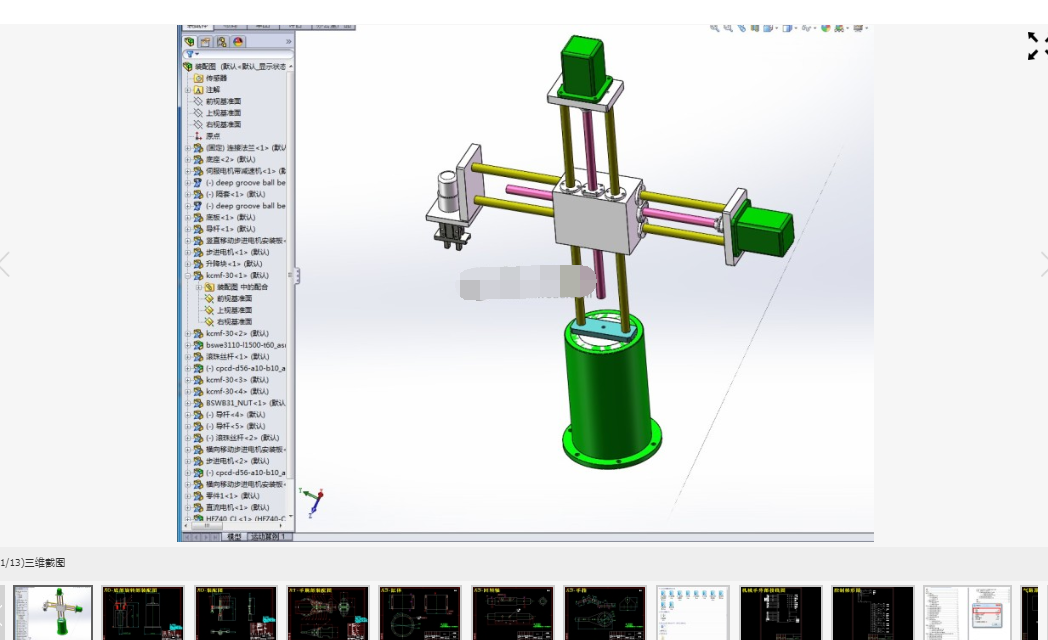Screen dimensions: 1048x640
Task: Open the DisplayManager color wheel tab
Action: 238,42
